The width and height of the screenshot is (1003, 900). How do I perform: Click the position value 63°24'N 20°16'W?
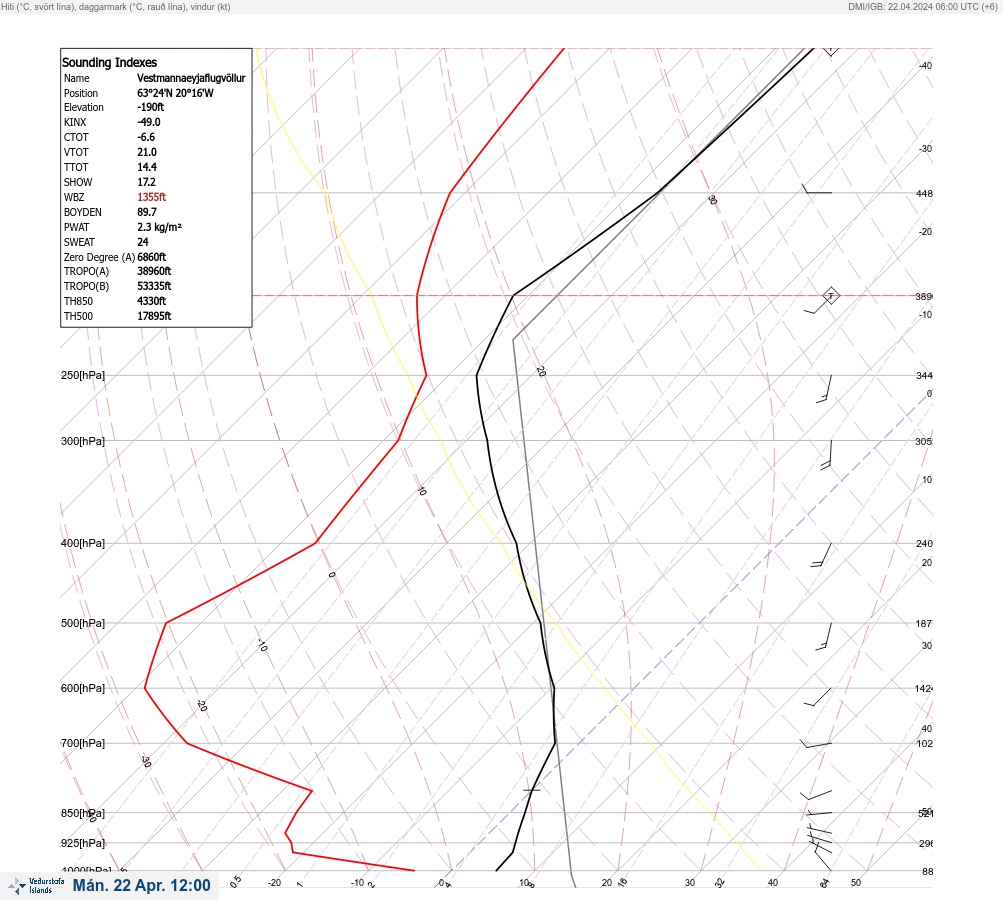click(x=175, y=93)
